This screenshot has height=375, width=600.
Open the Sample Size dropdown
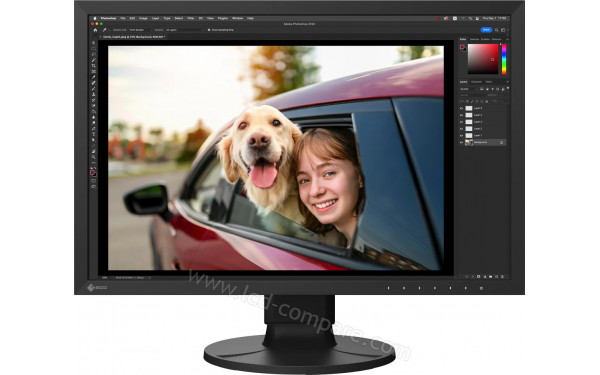tap(140, 30)
